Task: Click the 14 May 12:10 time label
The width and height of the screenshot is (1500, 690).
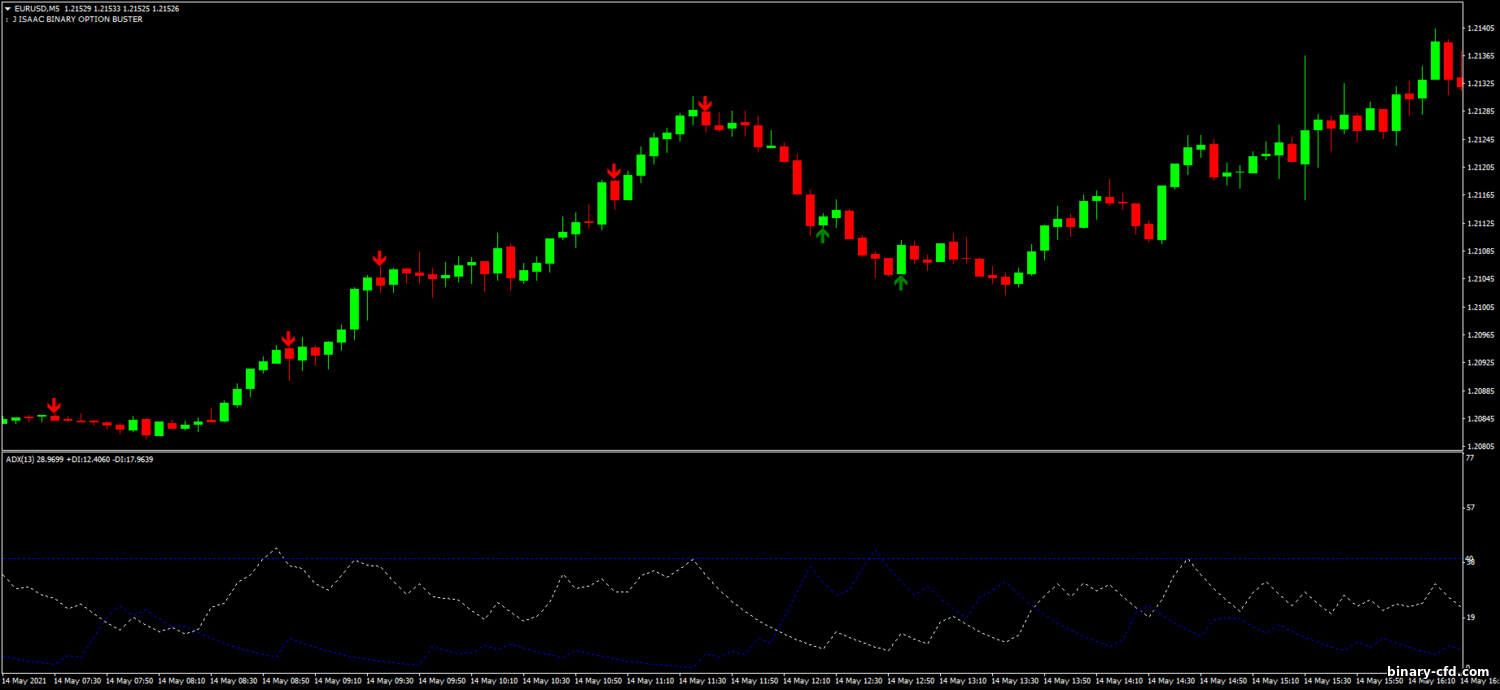Action: (806, 681)
